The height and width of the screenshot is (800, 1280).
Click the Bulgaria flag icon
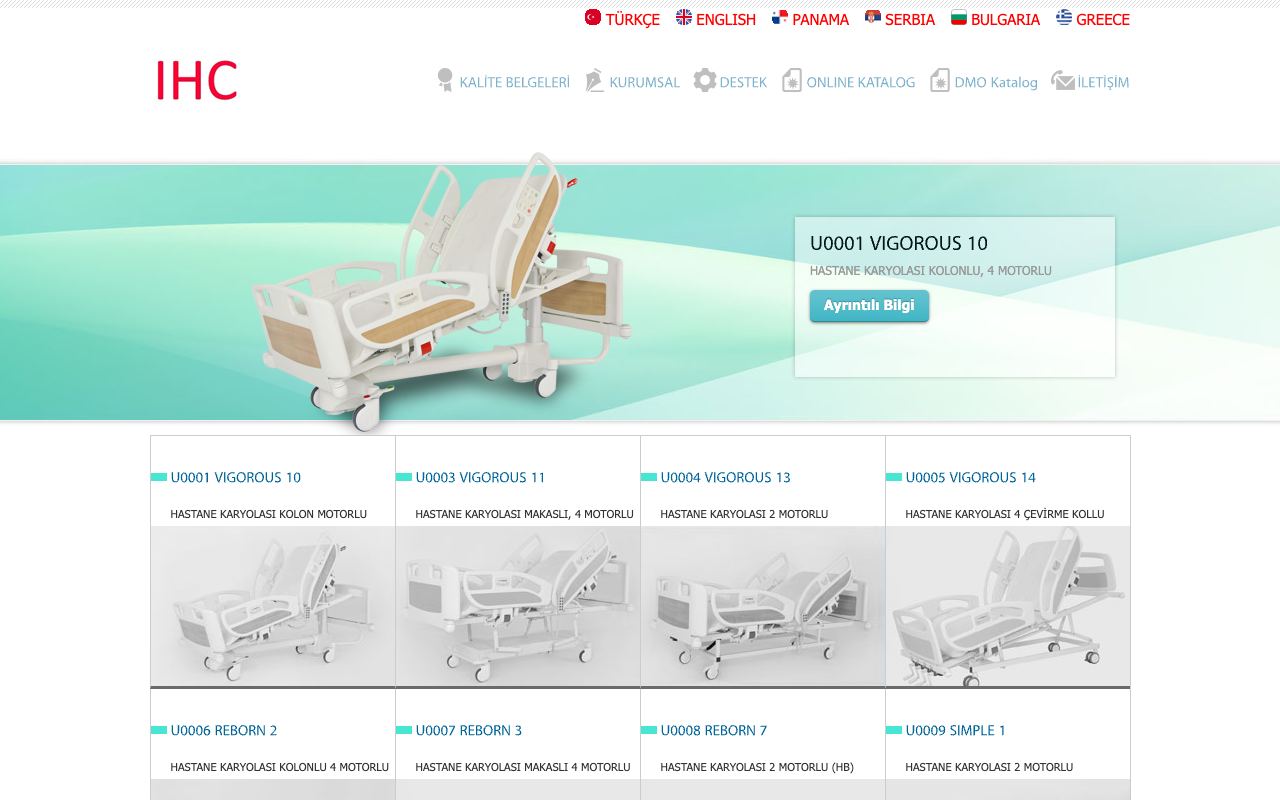959,17
